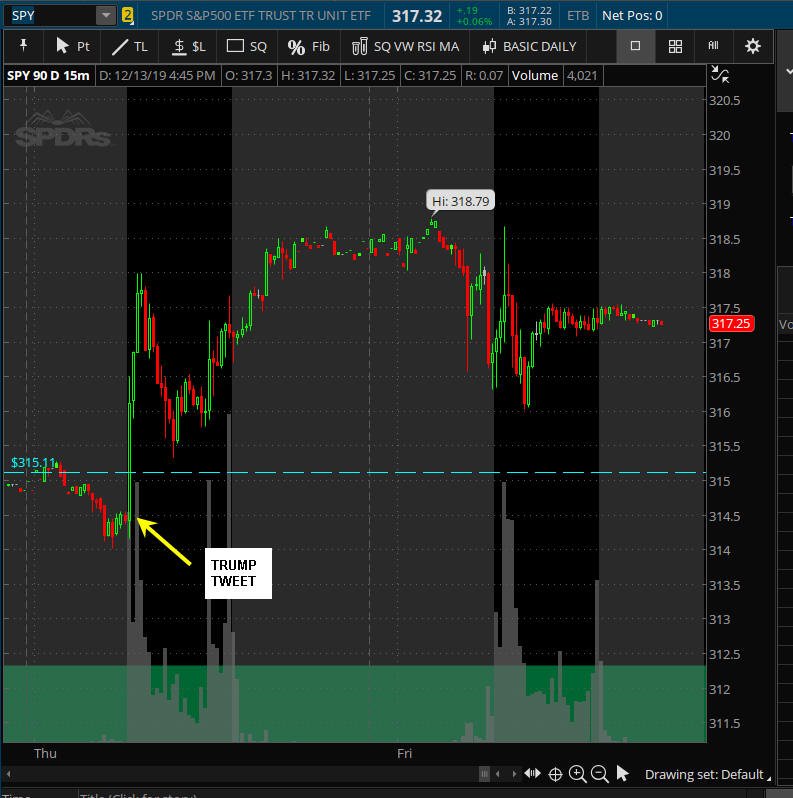
Task: Open the BASIC DAILY chart style
Action: (529, 47)
